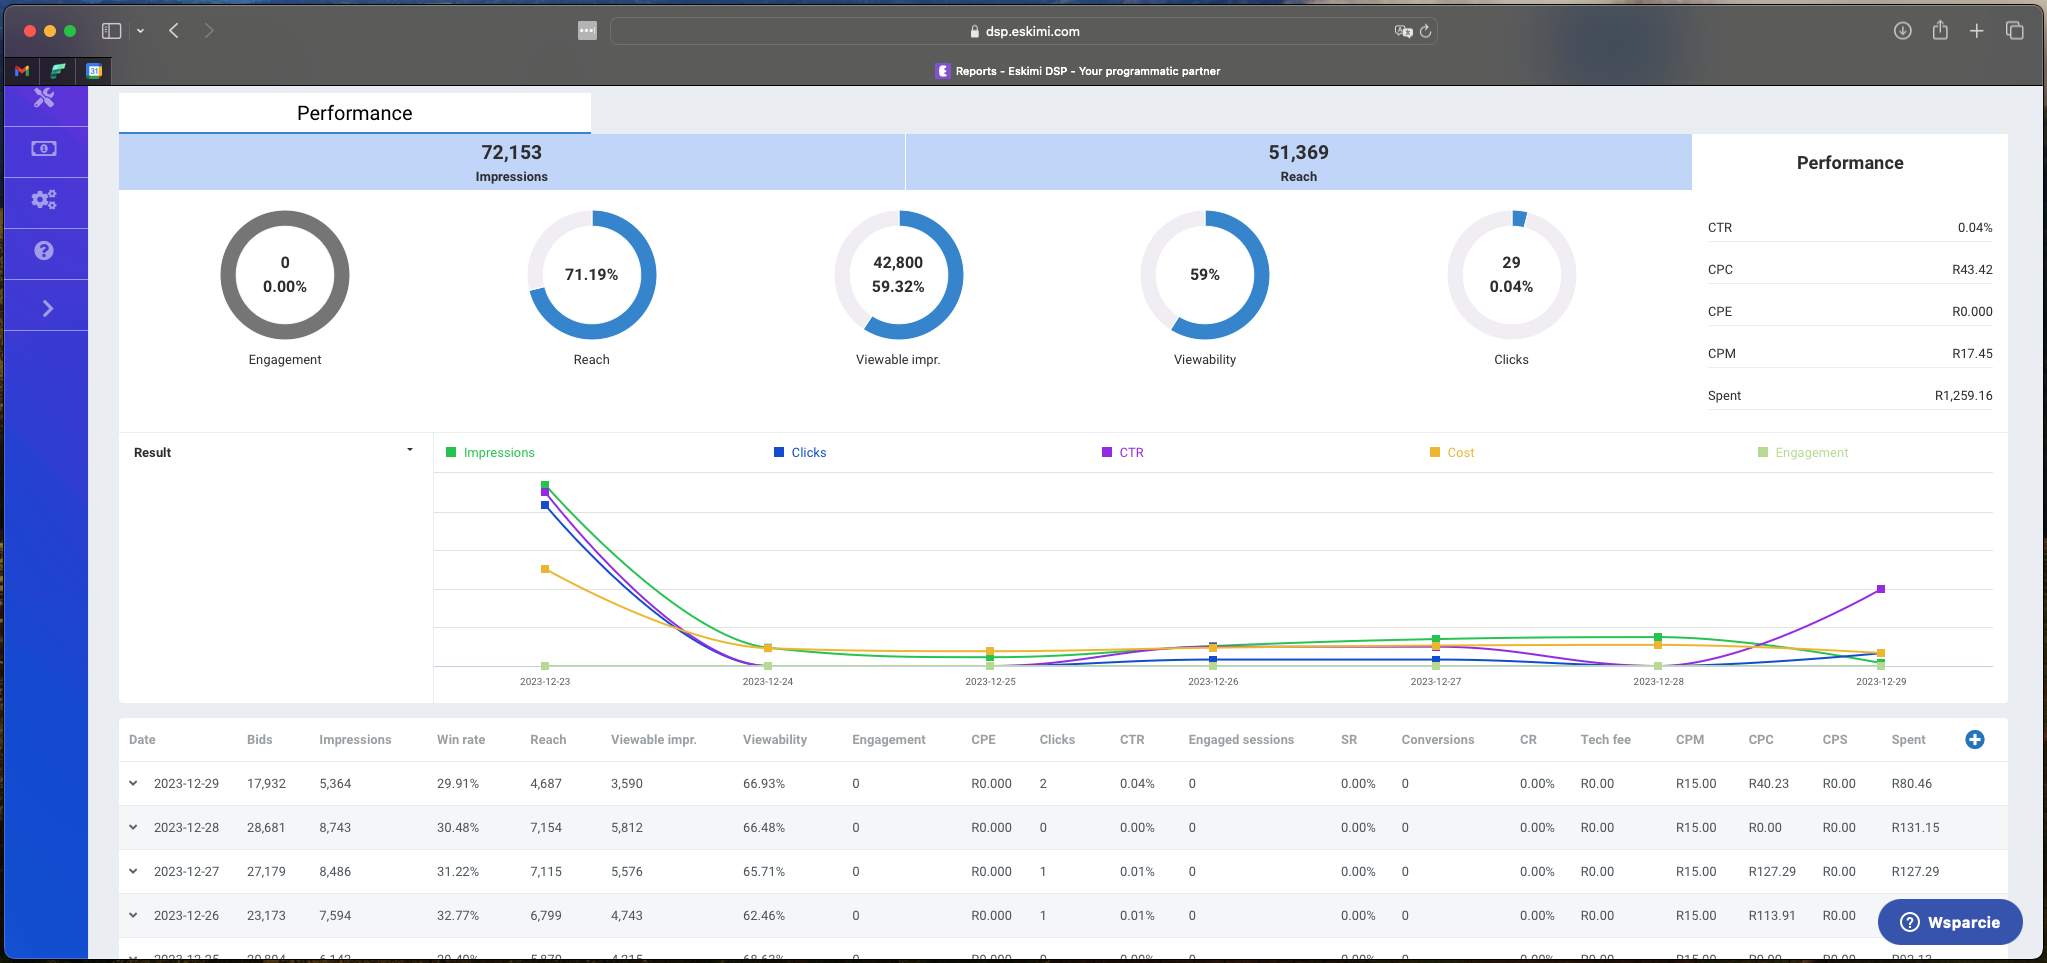This screenshot has width=2047, height=963.
Task: Click the add column plus icon on the table
Action: 1976,739
